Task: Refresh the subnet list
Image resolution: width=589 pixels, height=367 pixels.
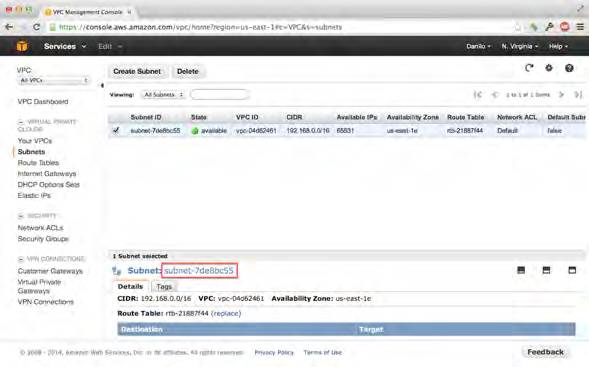Action: (x=529, y=68)
